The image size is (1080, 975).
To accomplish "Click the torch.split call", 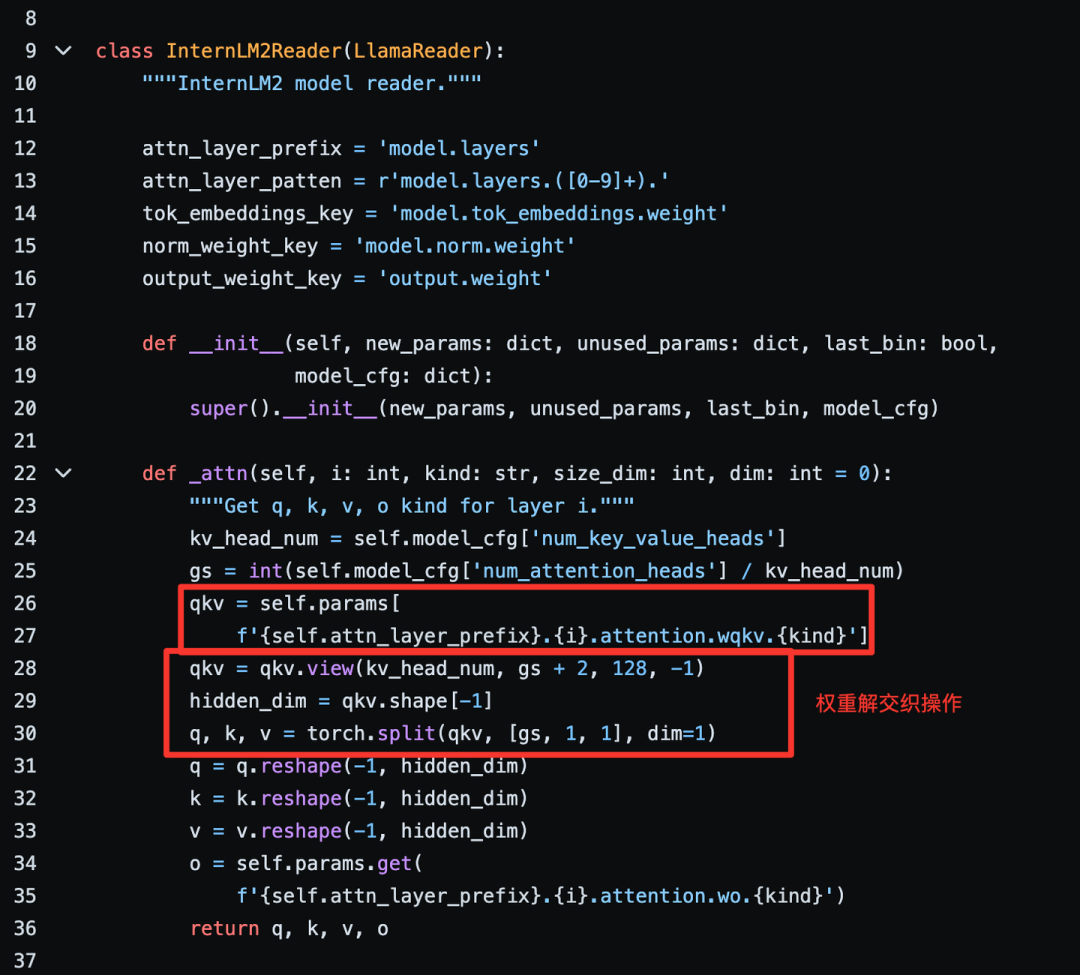I will (x=371, y=733).
